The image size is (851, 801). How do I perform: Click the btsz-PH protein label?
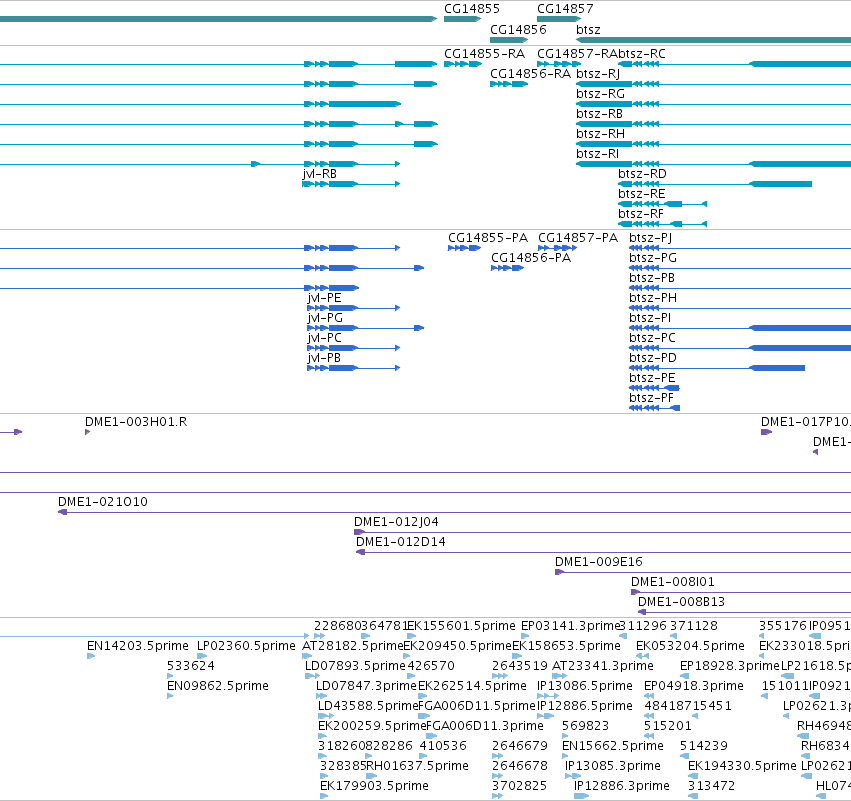click(653, 298)
